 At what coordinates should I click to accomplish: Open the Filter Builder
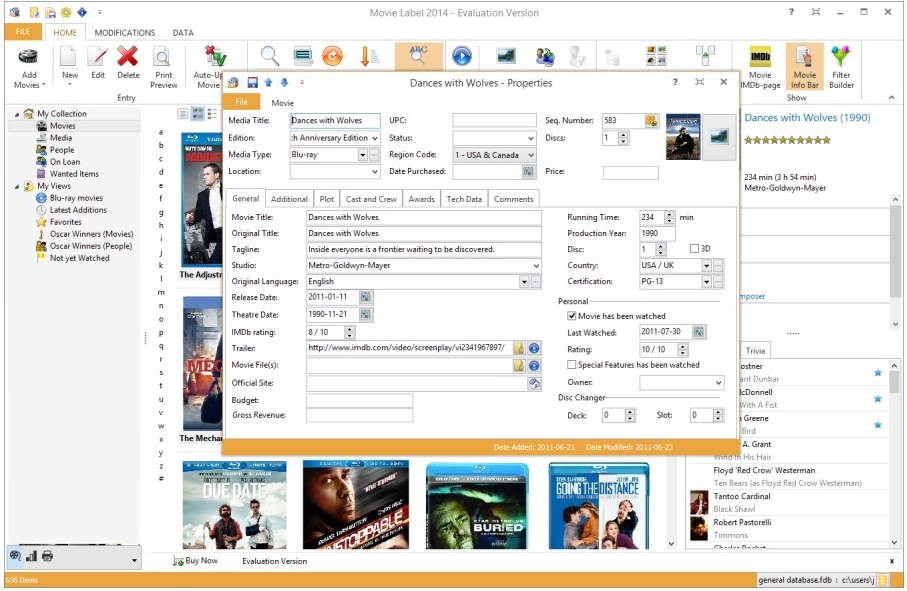(841, 67)
